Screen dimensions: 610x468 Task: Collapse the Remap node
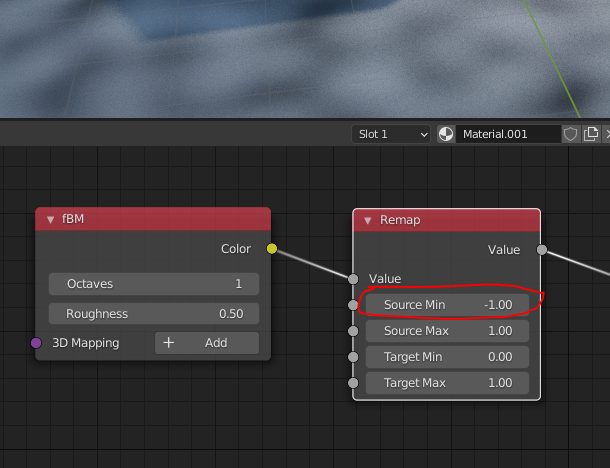pyautogui.click(x=368, y=220)
